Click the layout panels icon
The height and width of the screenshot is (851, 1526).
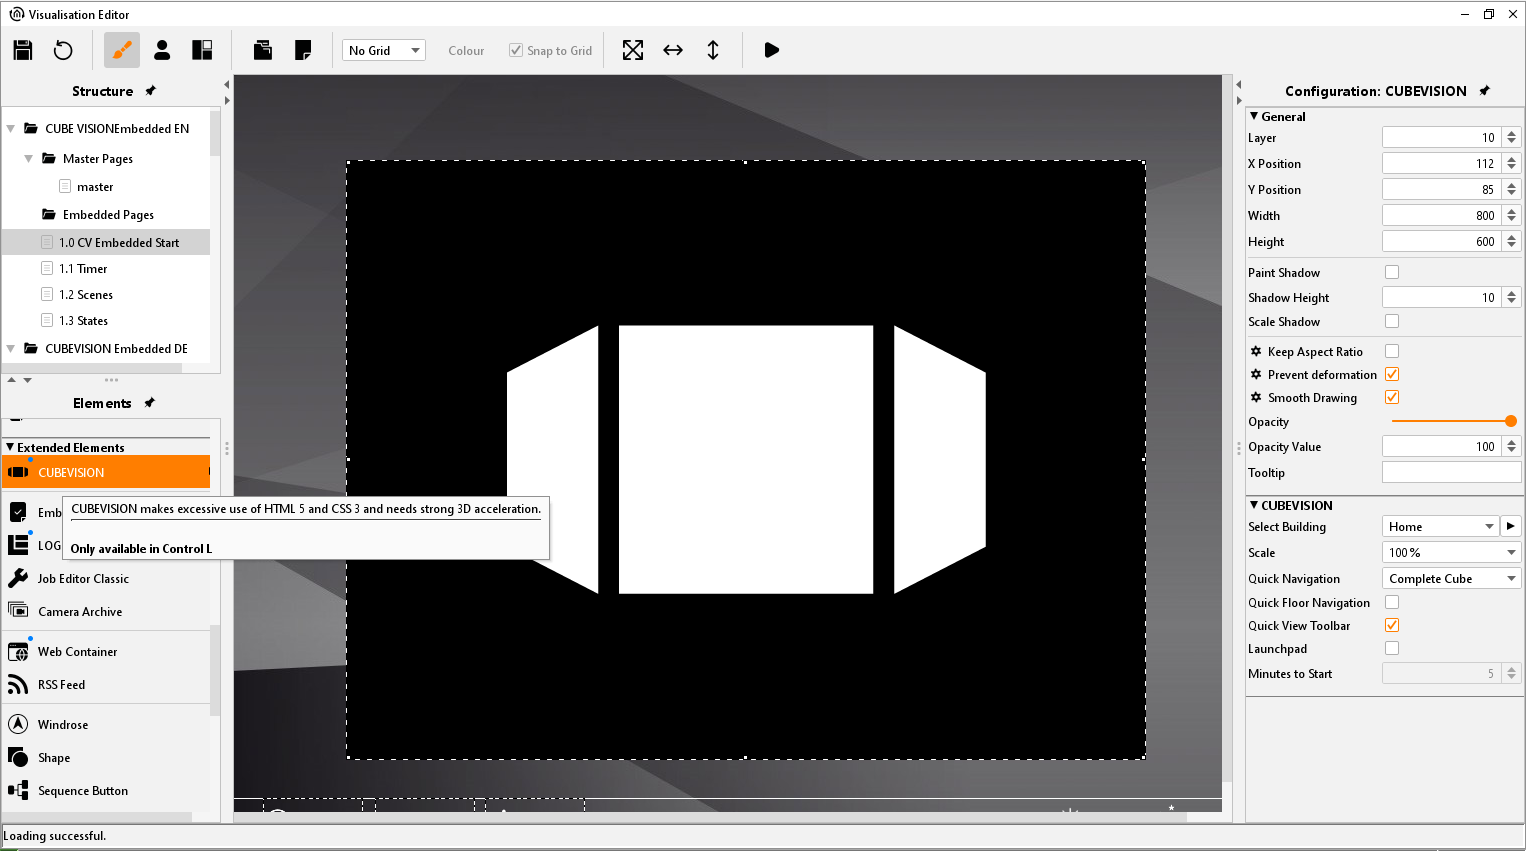point(202,50)
